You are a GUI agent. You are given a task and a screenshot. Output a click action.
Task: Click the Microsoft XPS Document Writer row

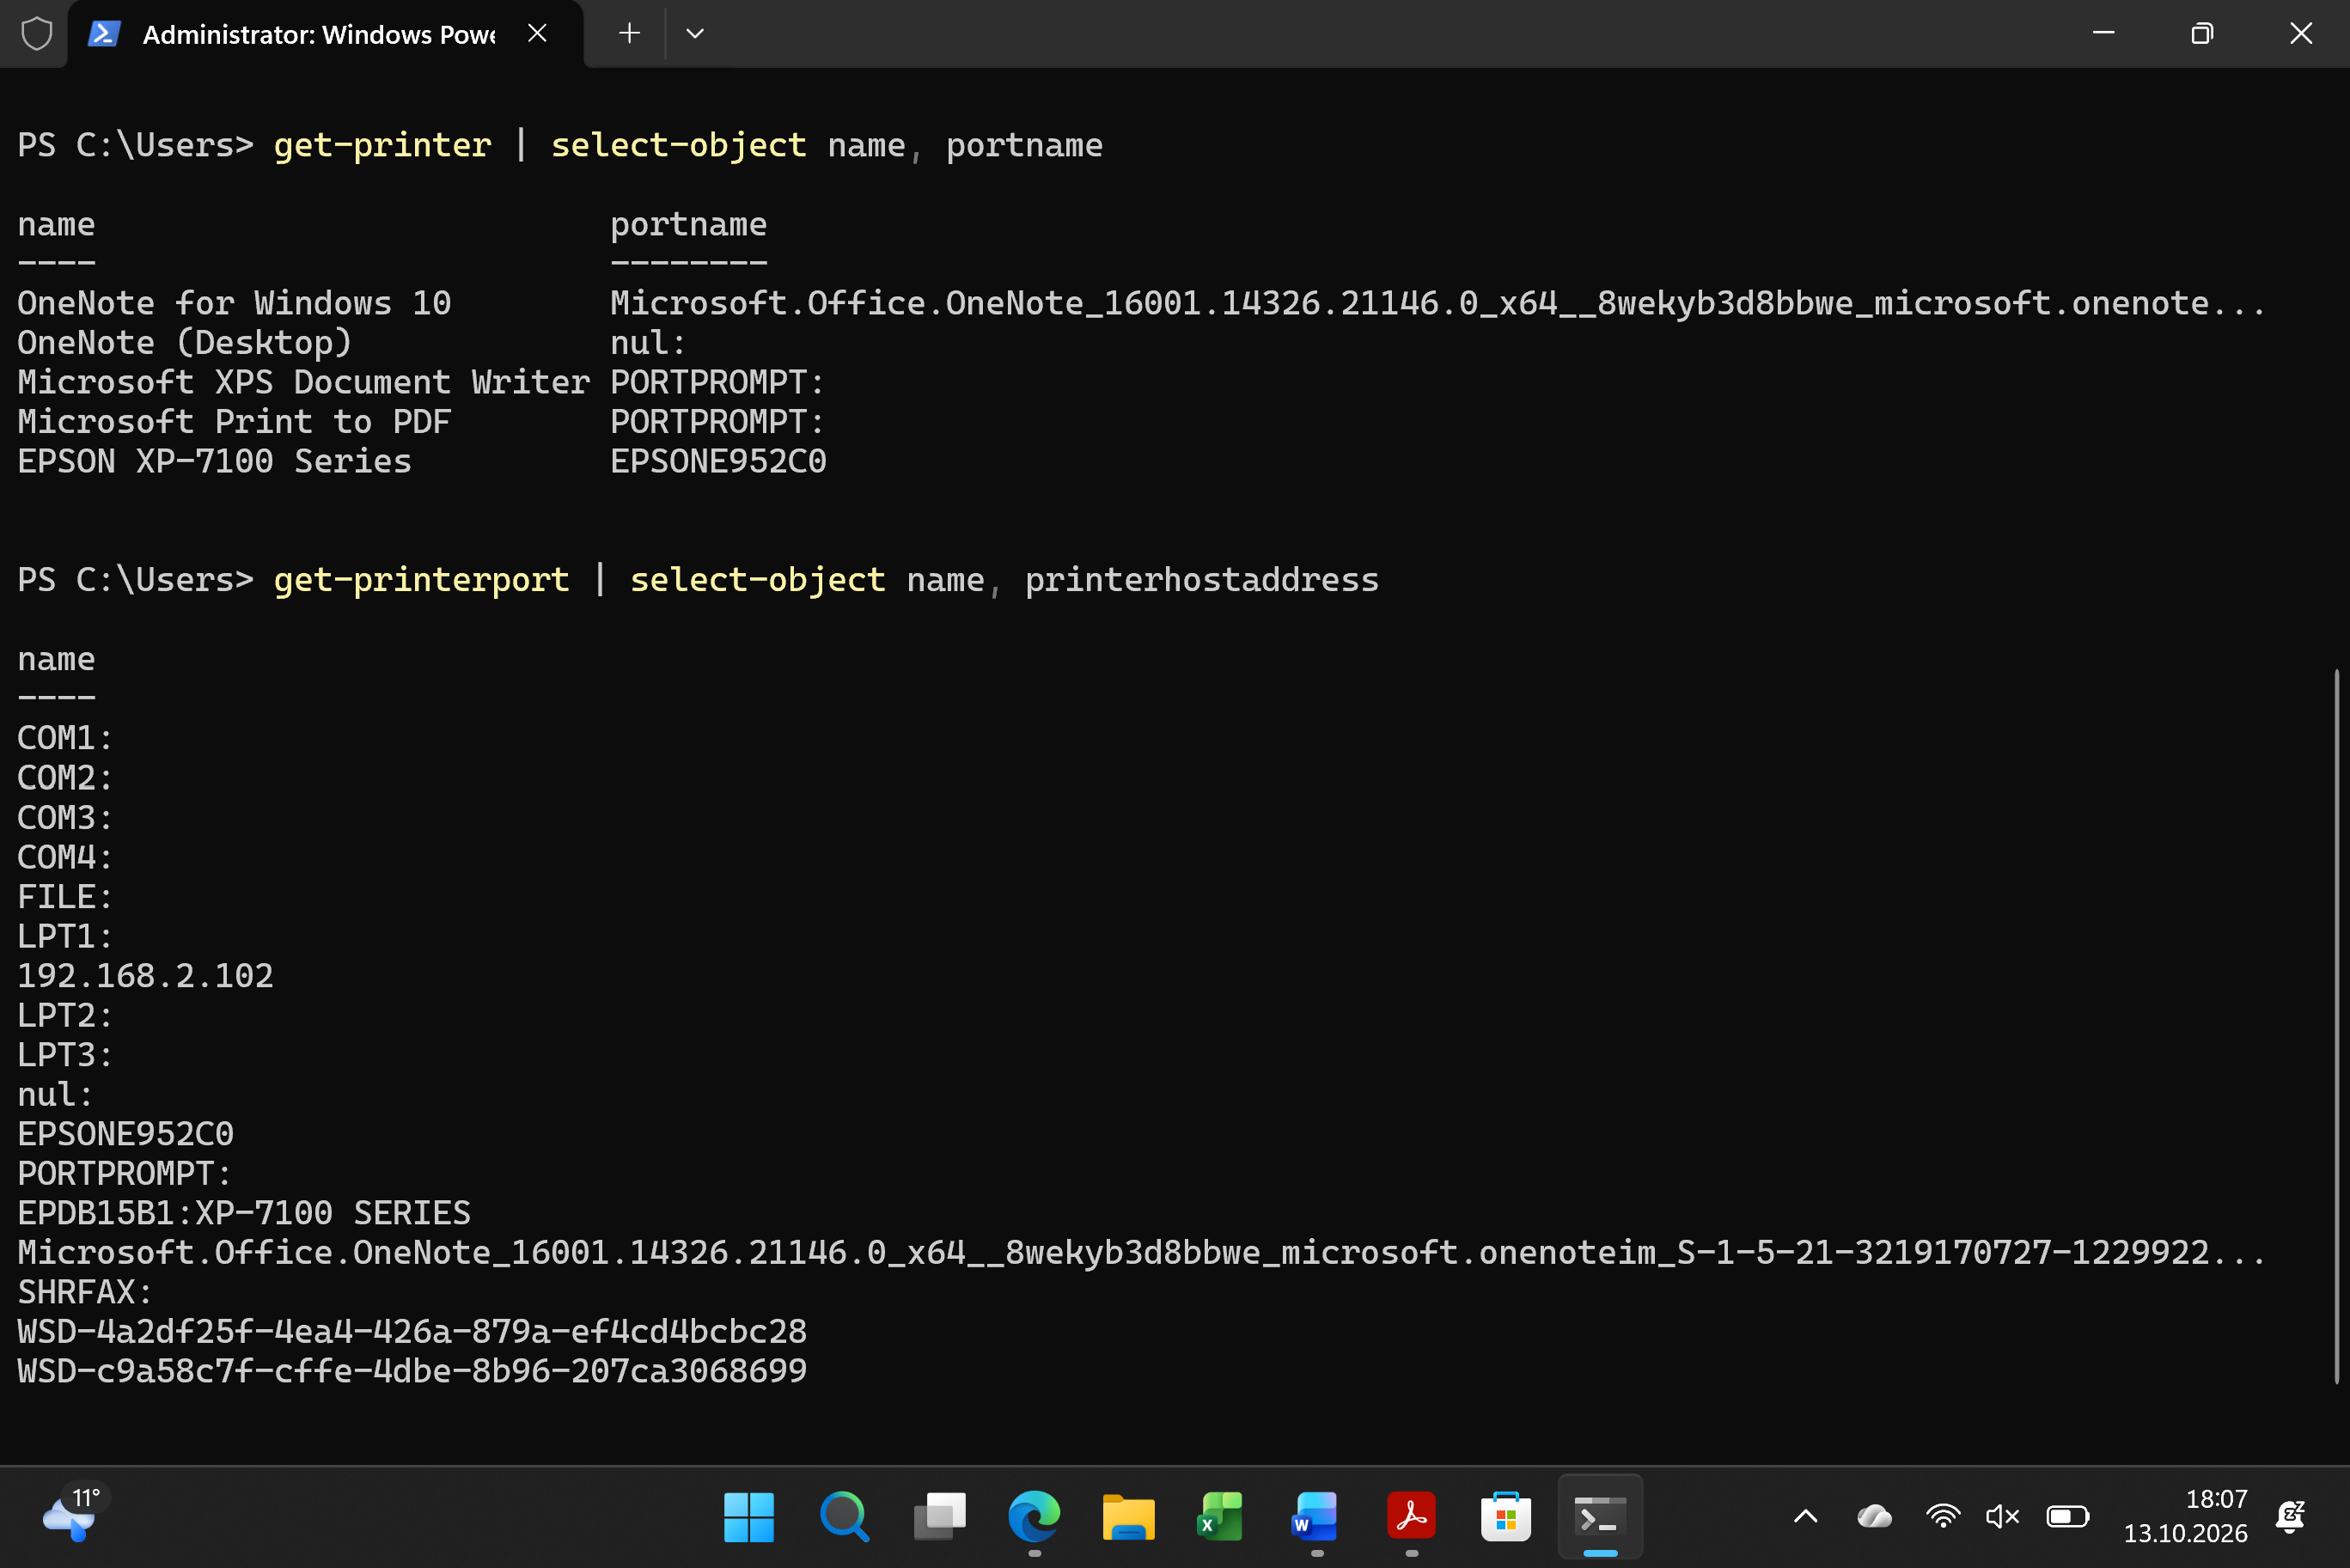pyautogui.click(x=421, y=382)
